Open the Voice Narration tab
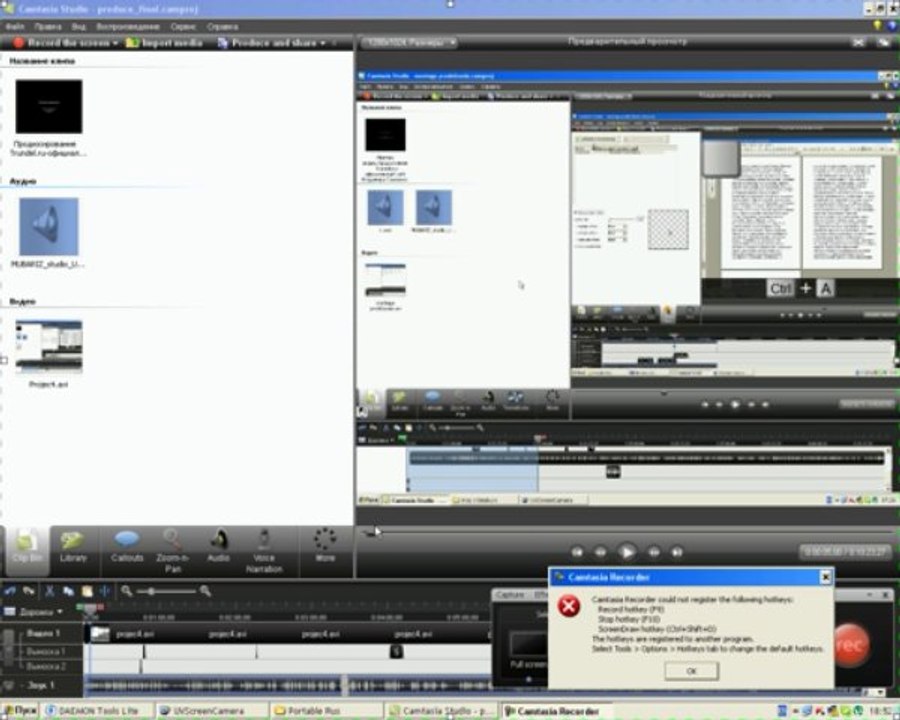This screenshot has width=900, height=720. click(264, 551)
